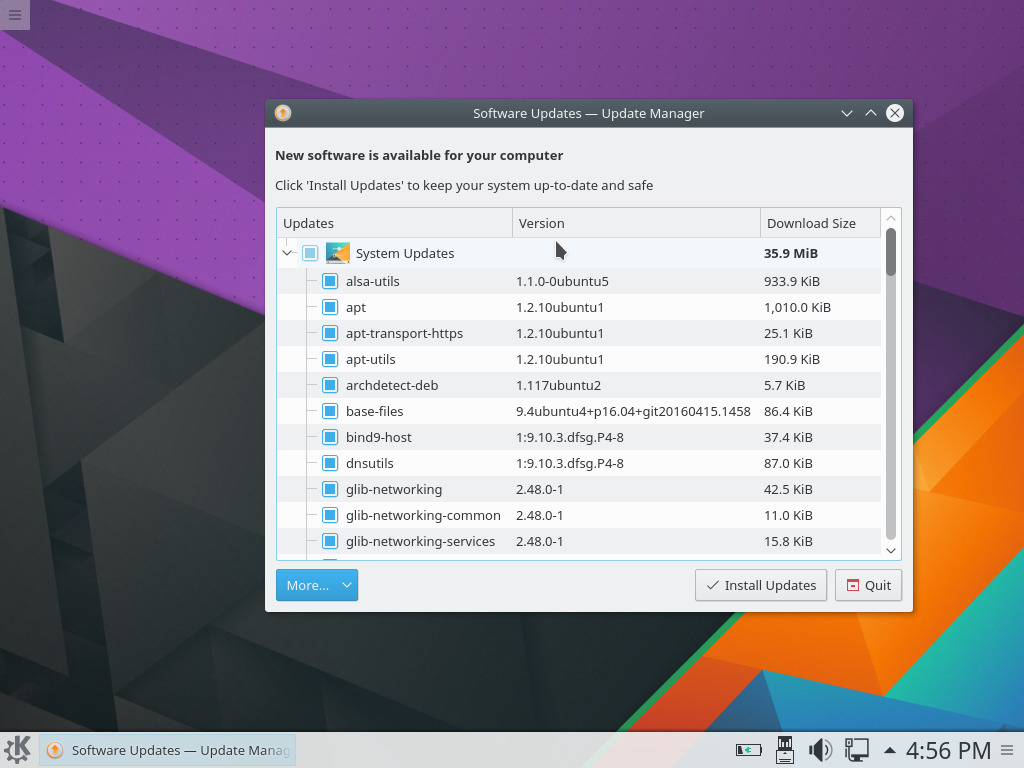Uncheck the glib-networking-services checkbox
The image size is (1024, 768).
[x=330, y=541]
